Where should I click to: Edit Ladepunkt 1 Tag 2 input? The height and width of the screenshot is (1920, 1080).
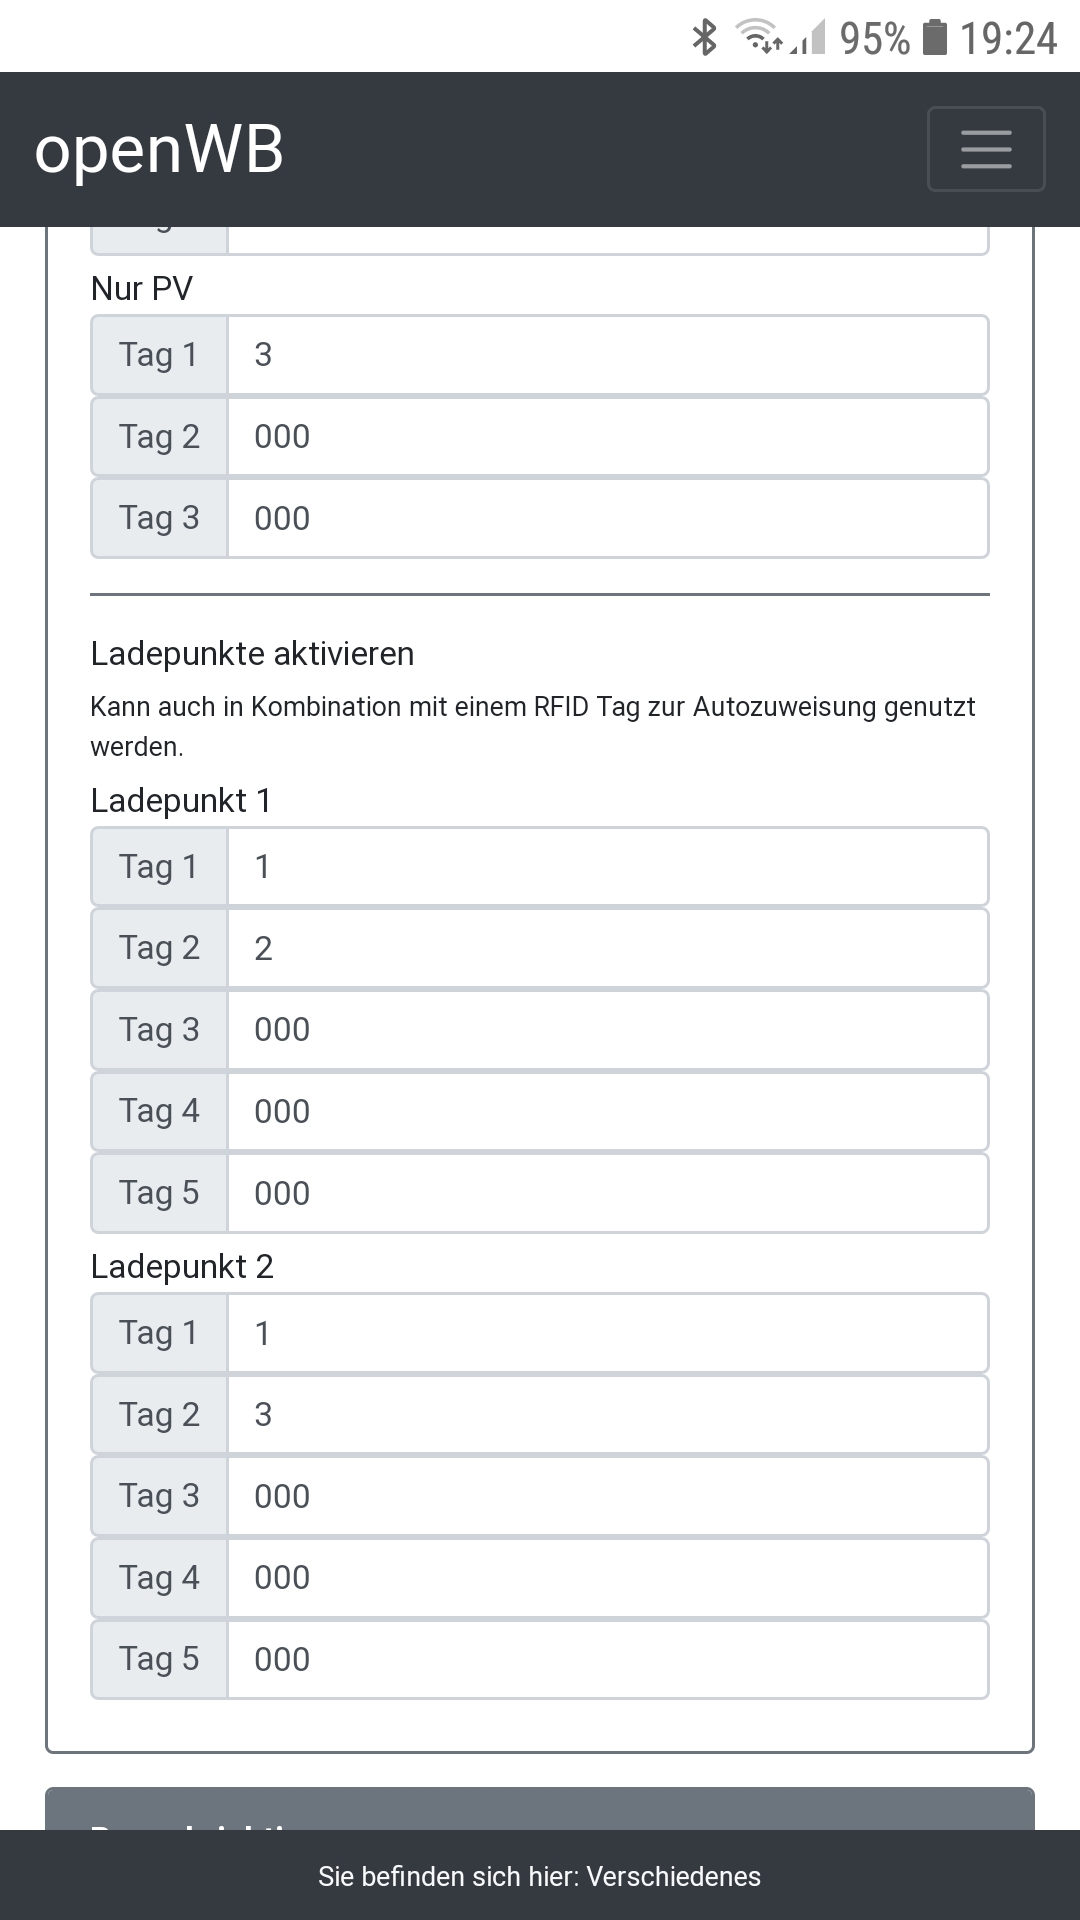coord(608,948)
